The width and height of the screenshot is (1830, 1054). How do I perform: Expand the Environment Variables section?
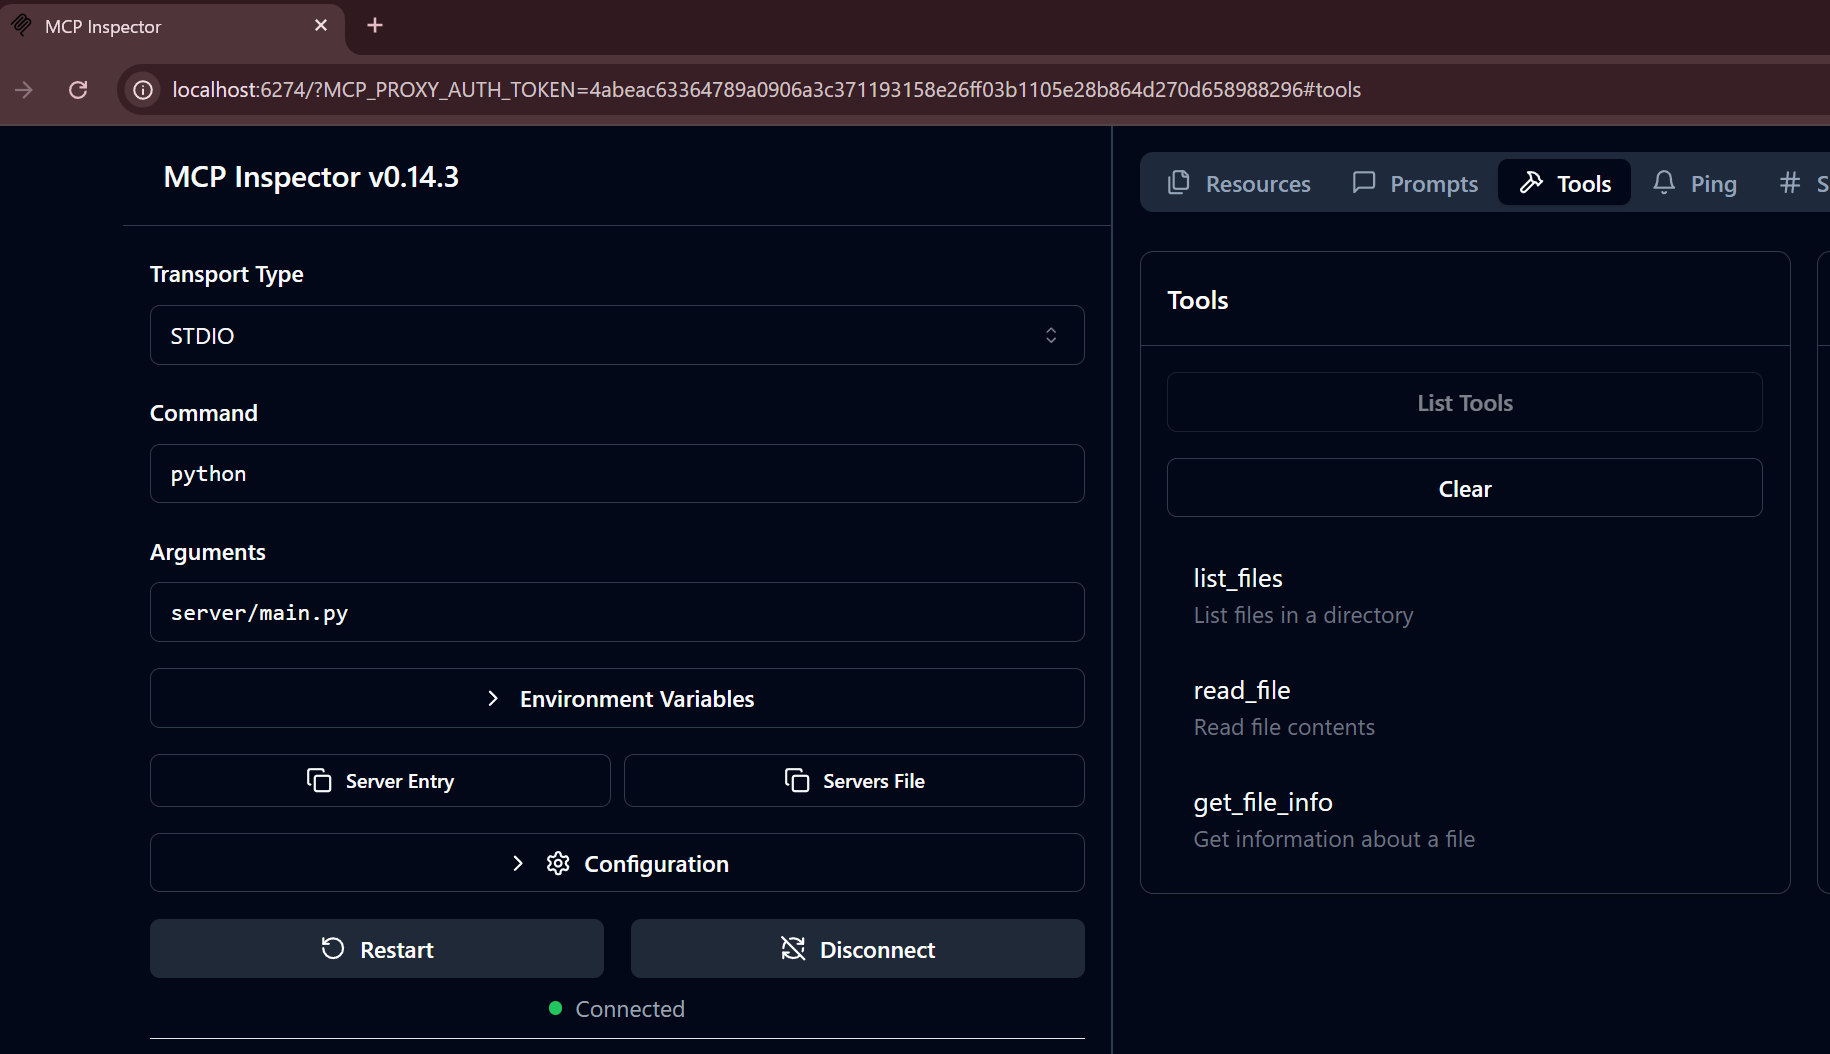pos(616,698)
